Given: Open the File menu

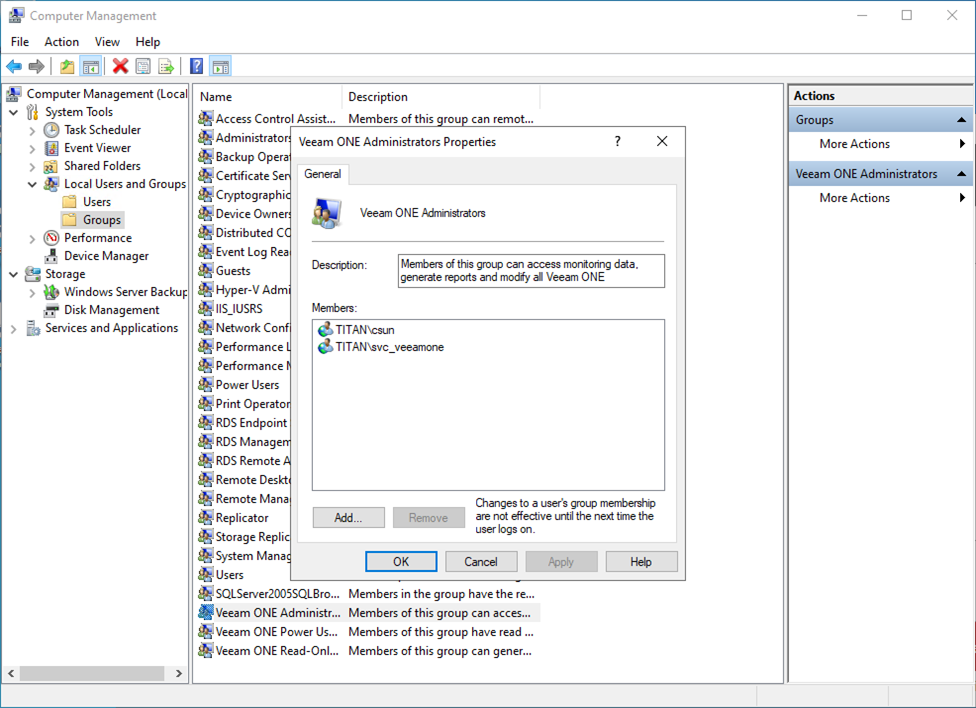Looking at the screenshot, I should point(20,42).
